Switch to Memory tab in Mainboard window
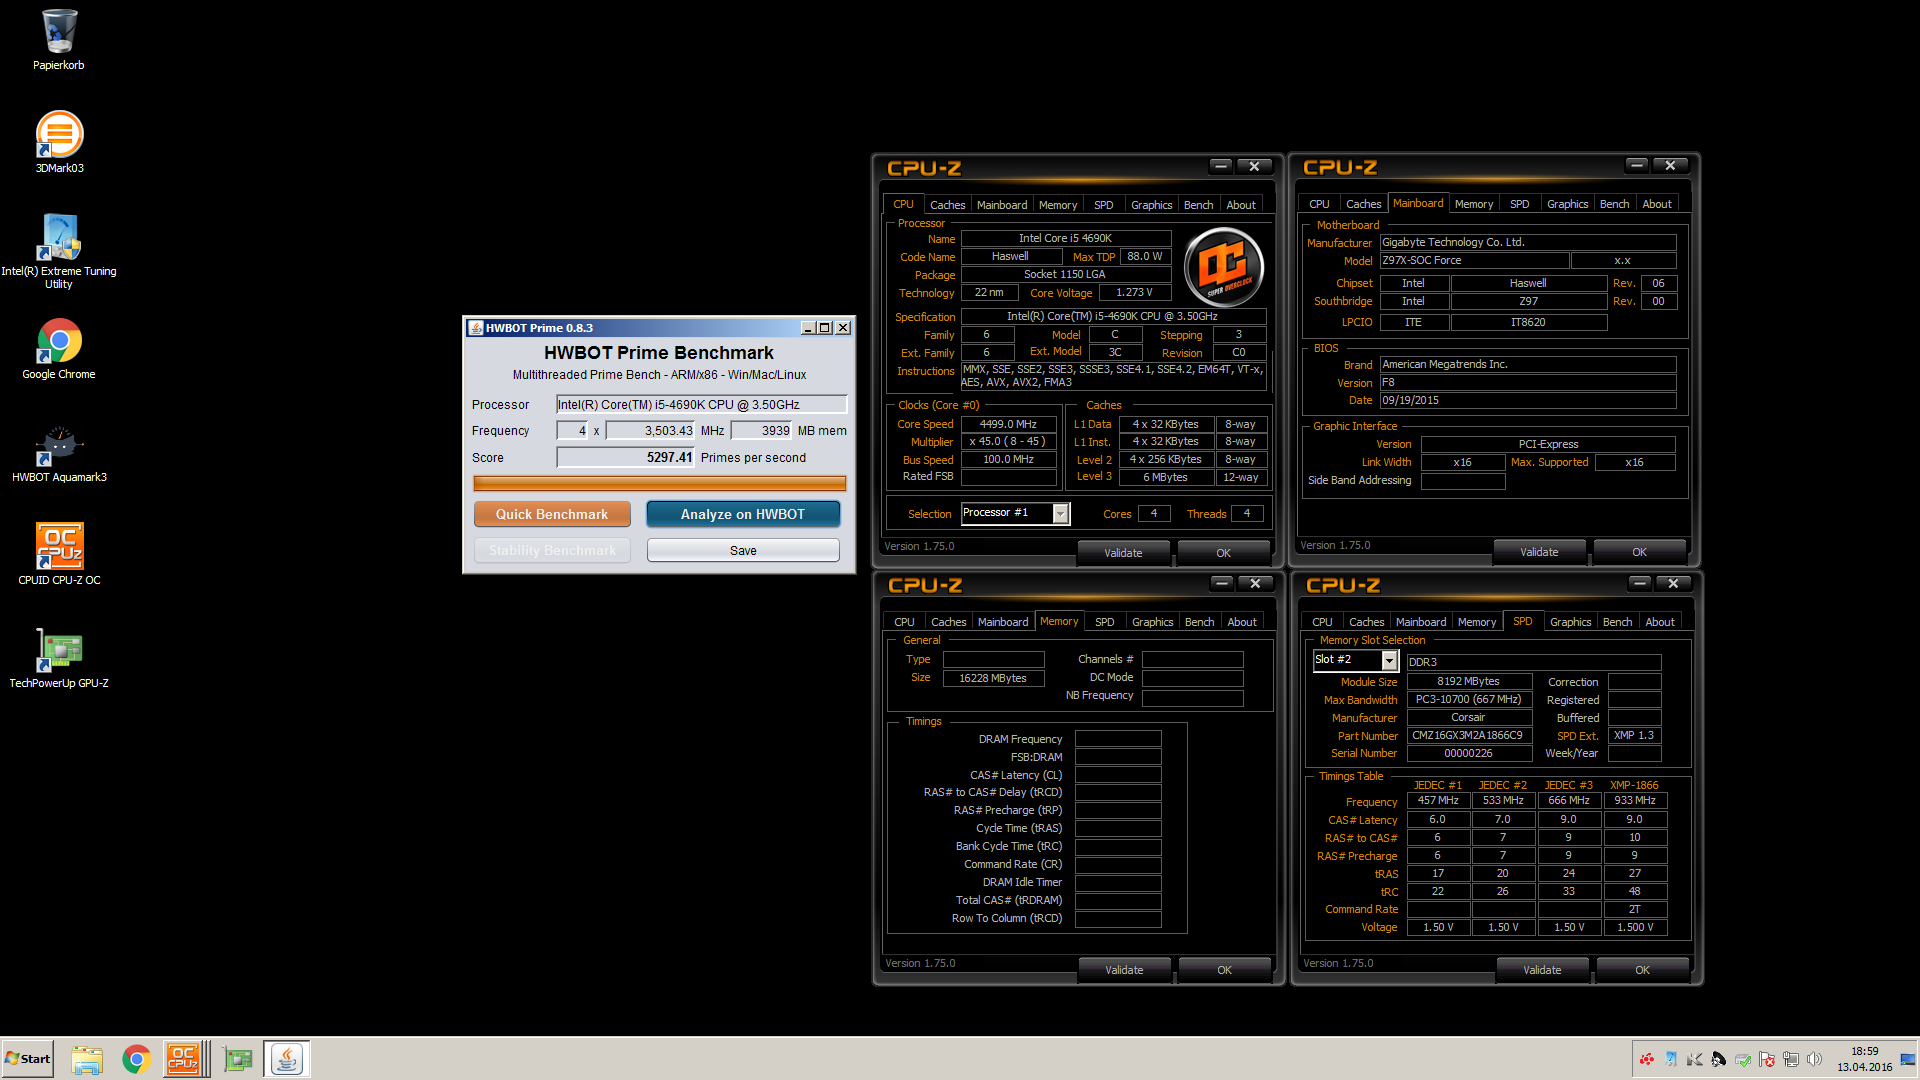The image size is (1920, 1080). click(x=1474, y=203)
